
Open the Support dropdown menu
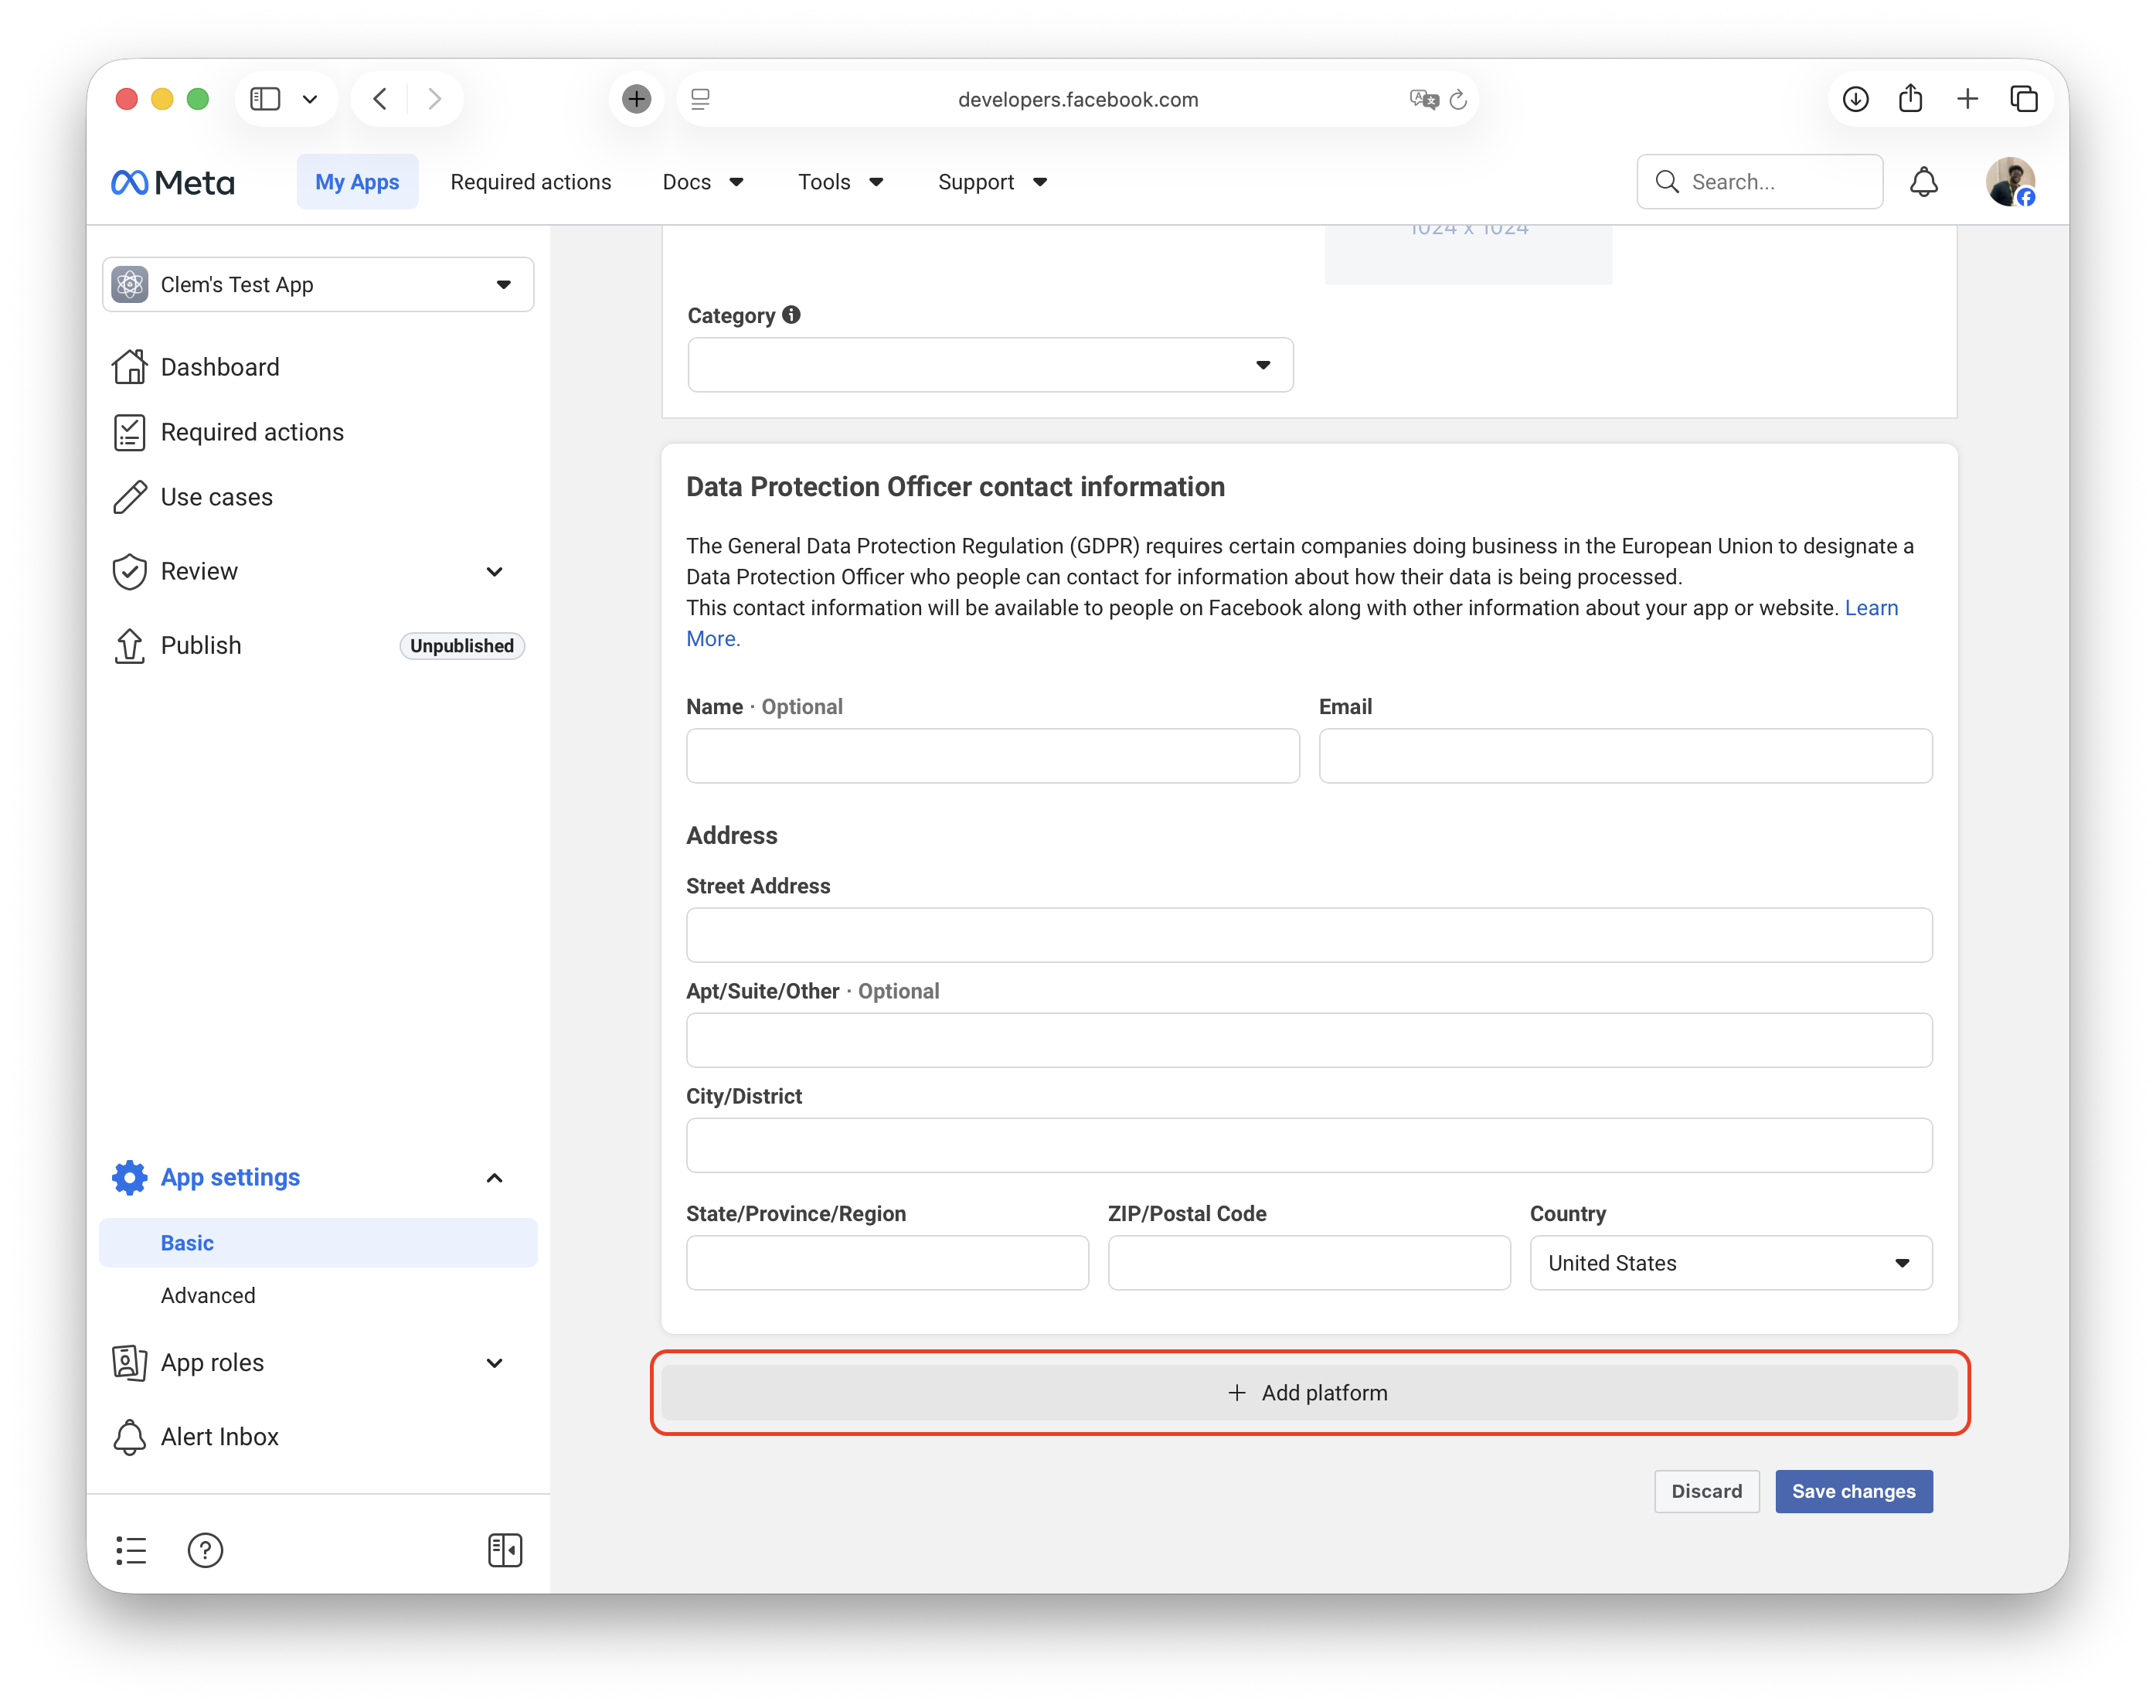pyautogui.click(x=992, y=182)
